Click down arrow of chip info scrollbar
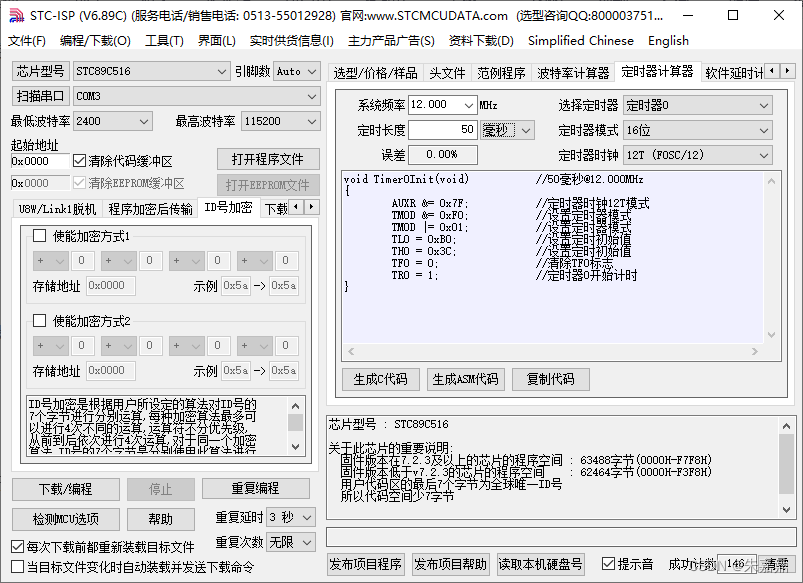The image size is (803, 583). point(787,509)
